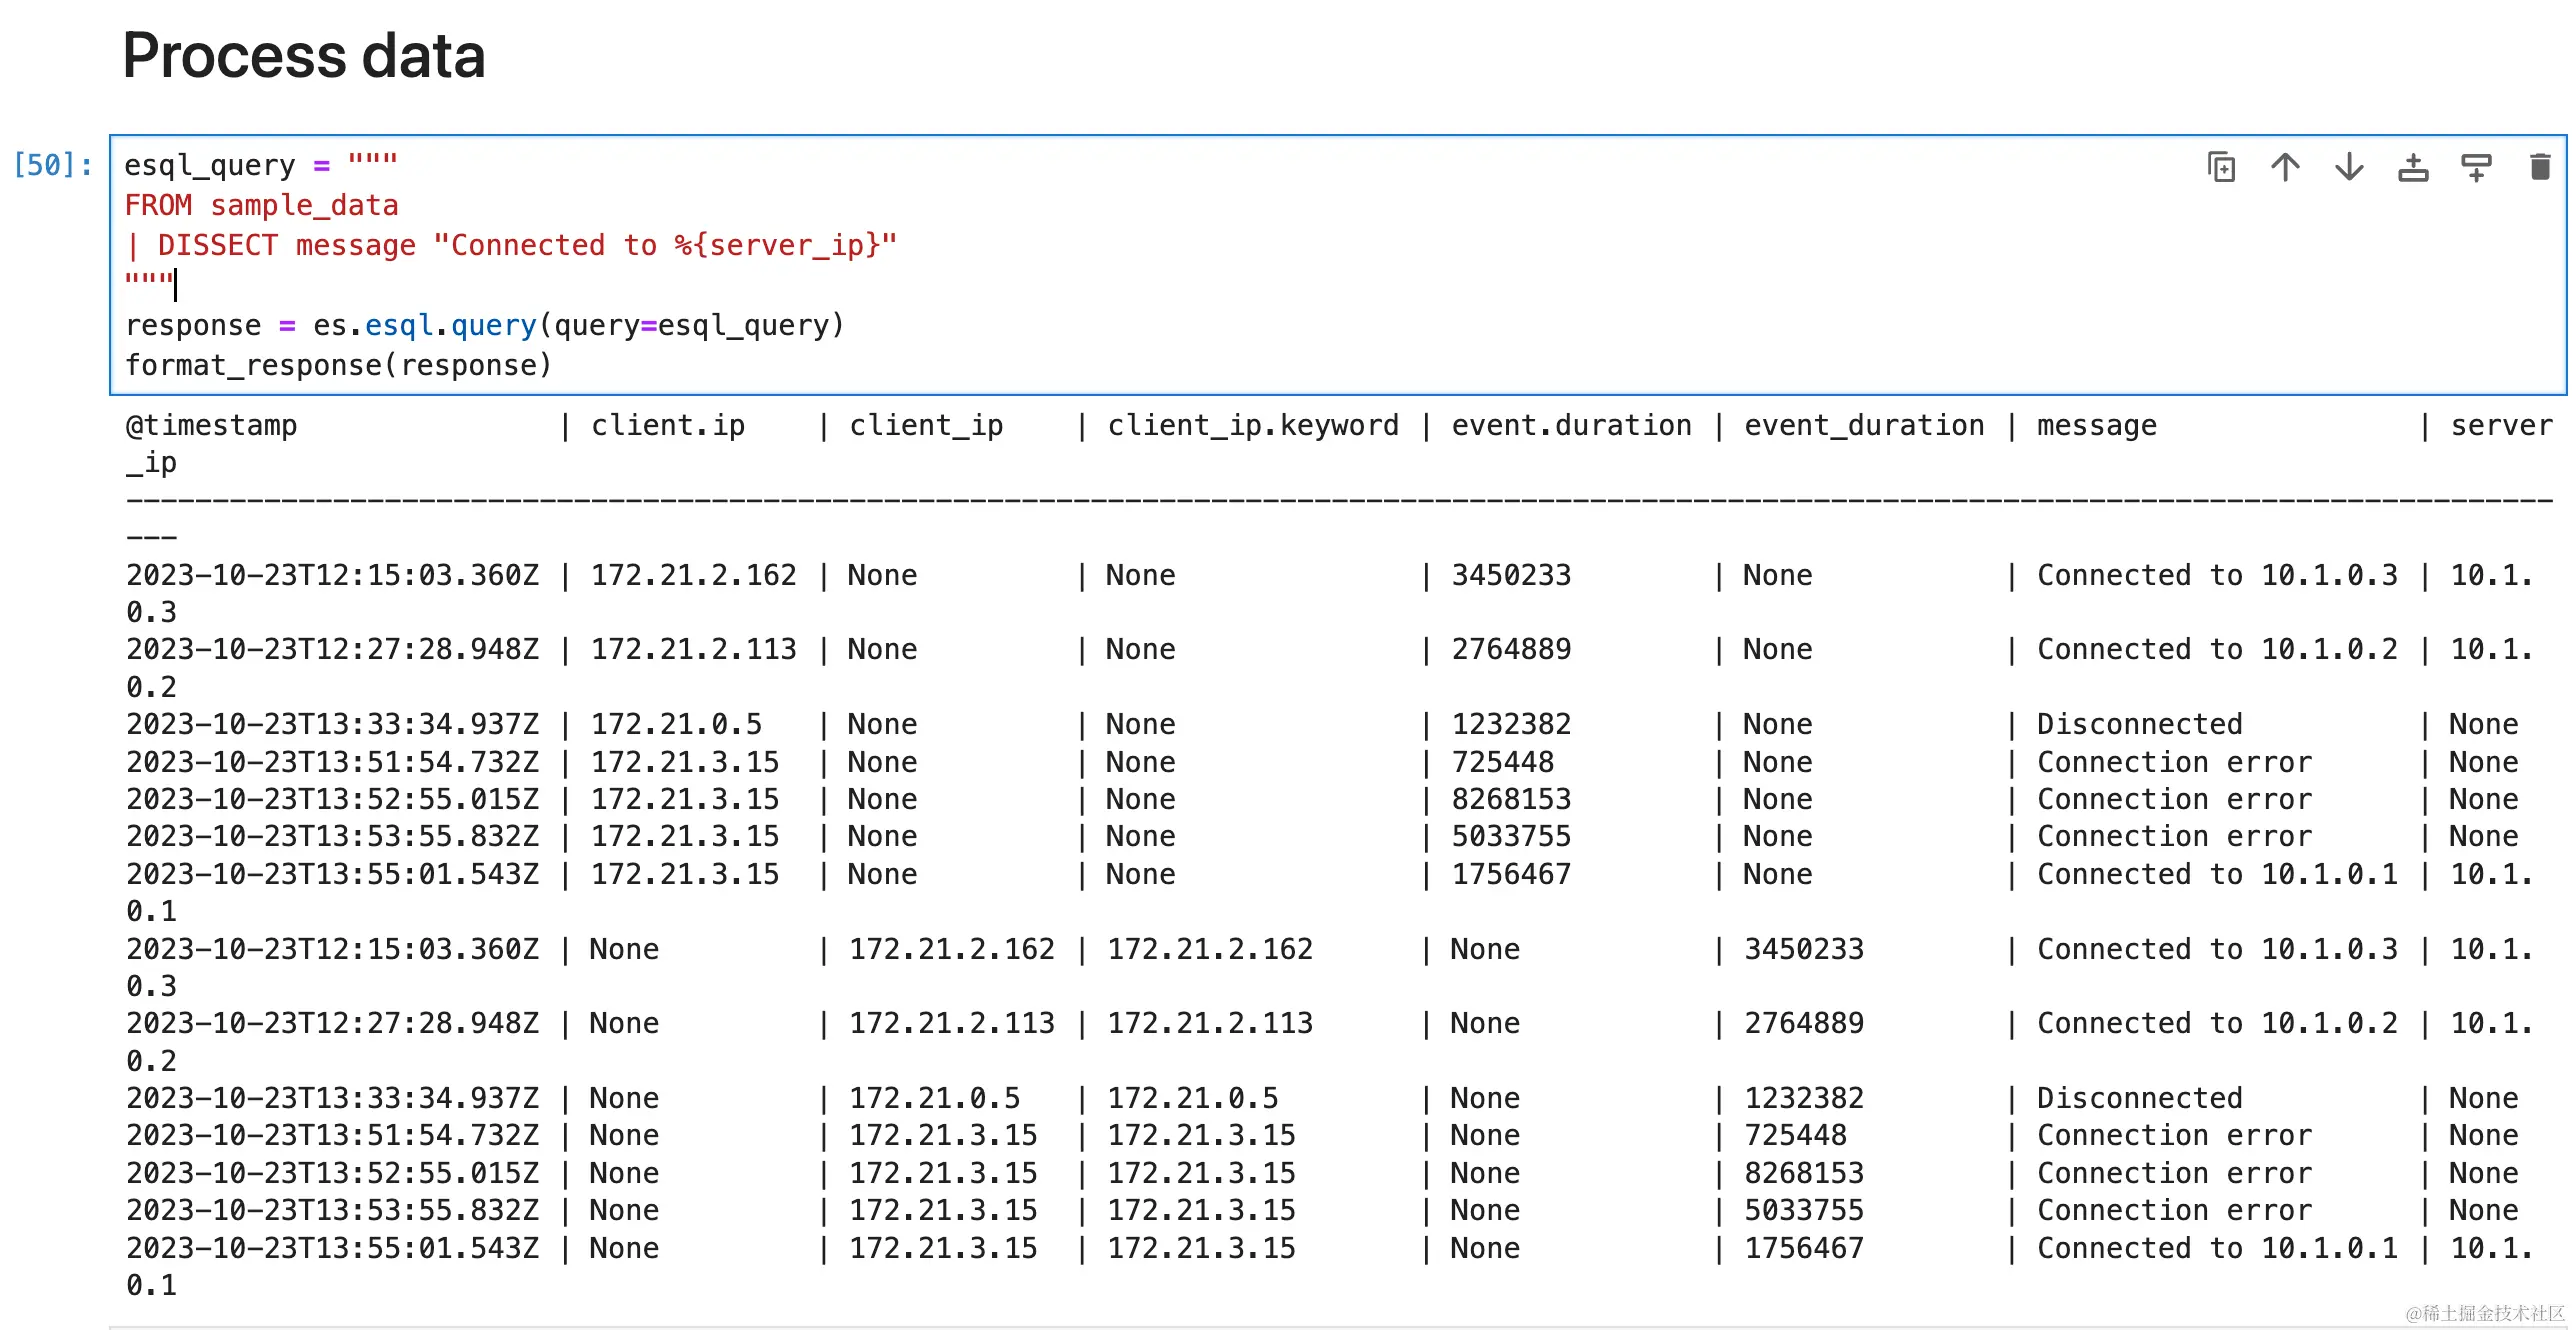2572x1330 pixels.
Task: Click the esql_query assignment line
Action: tap(260, 165)
